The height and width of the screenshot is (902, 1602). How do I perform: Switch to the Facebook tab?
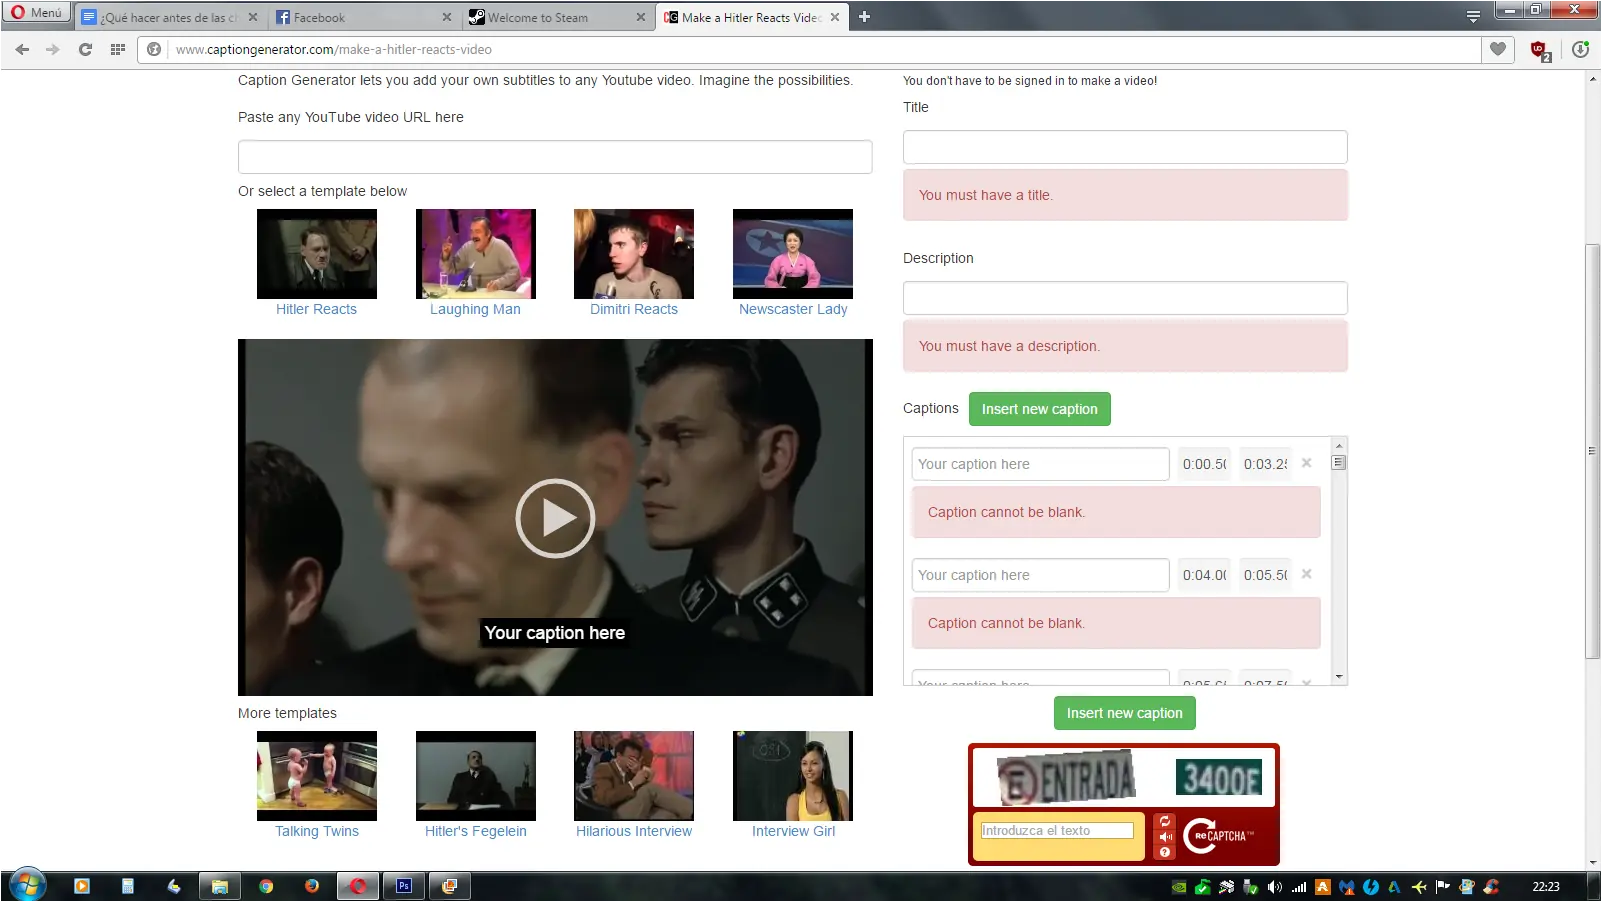[363, 18]
